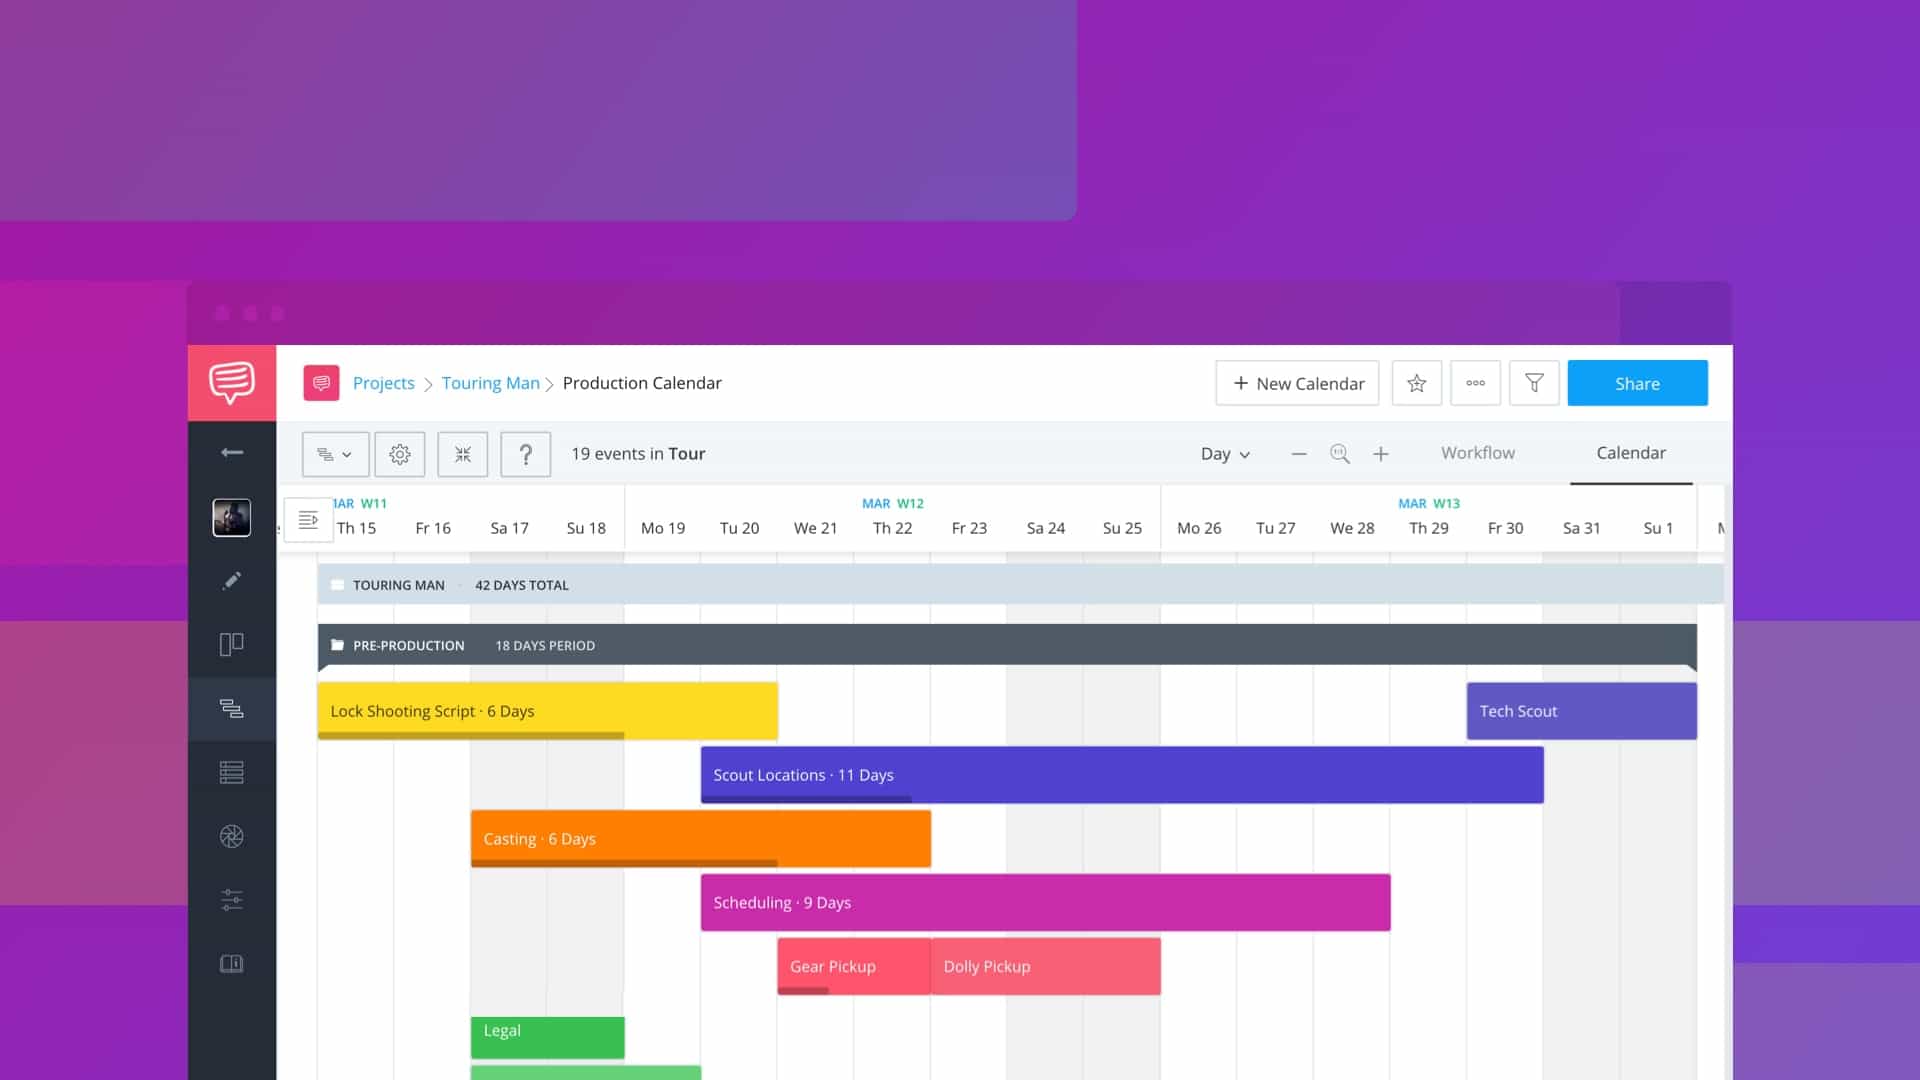
Task: Click the Touring Man project breadcrumb link
Action: pos(491,382)
